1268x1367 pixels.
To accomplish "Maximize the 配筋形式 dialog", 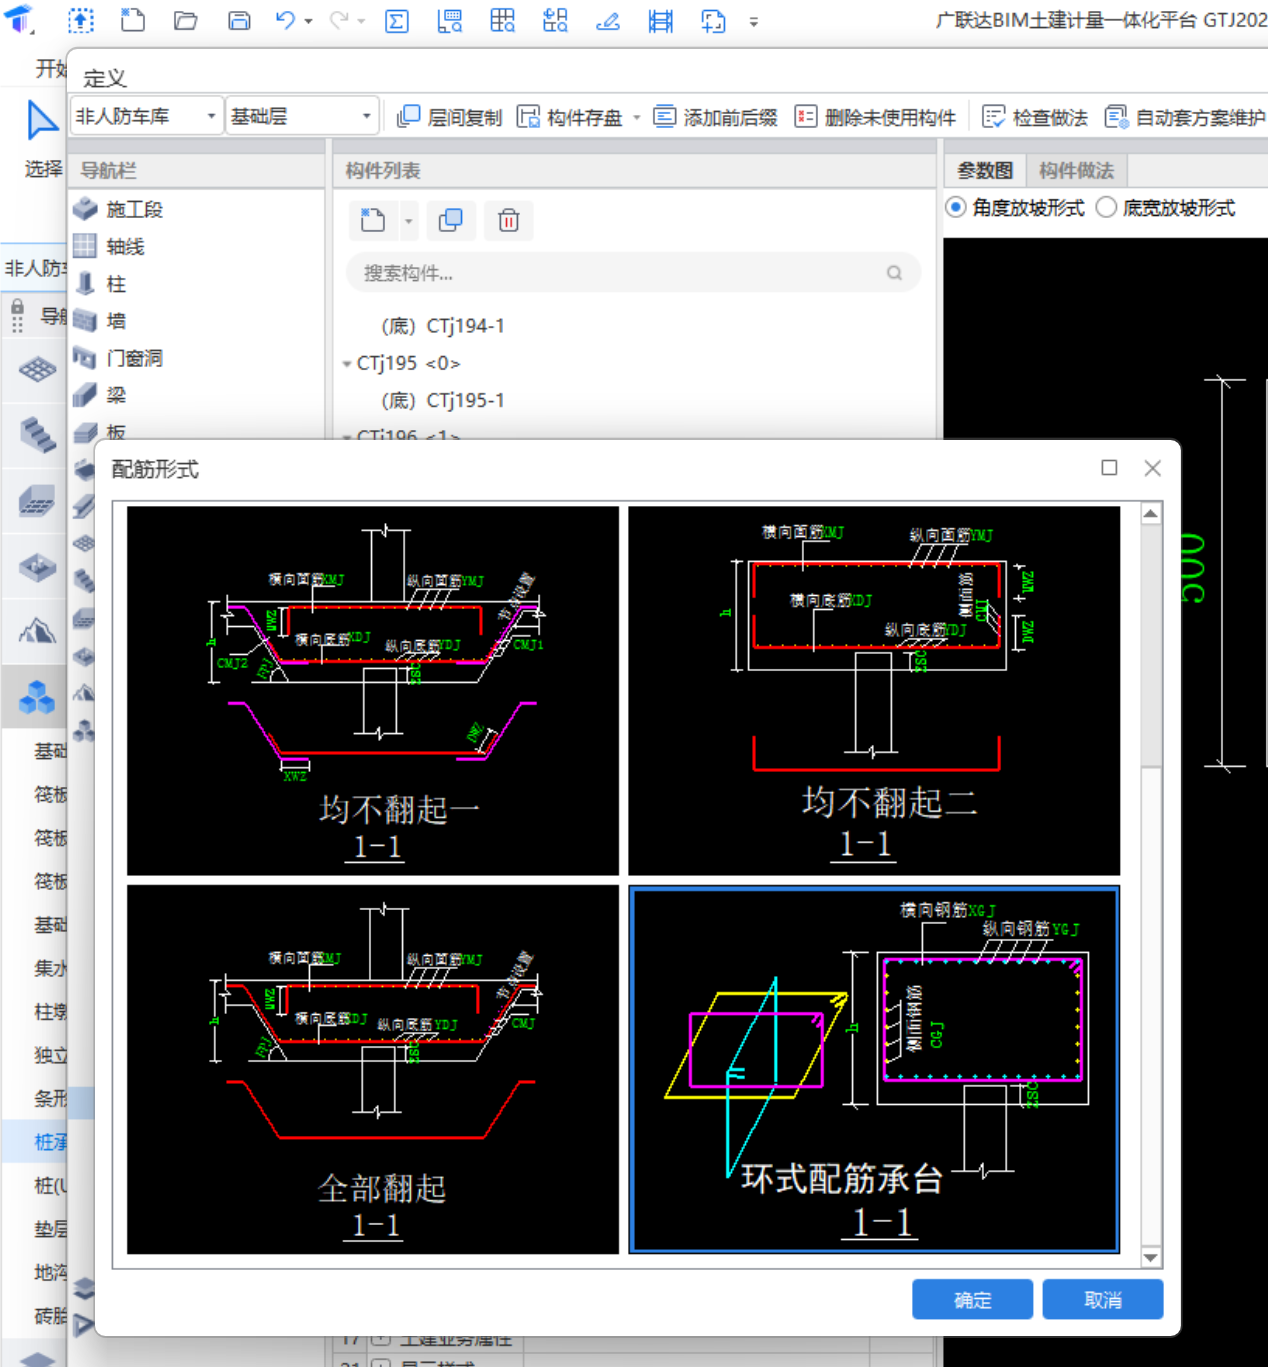I will click(x=1109, y=468).
